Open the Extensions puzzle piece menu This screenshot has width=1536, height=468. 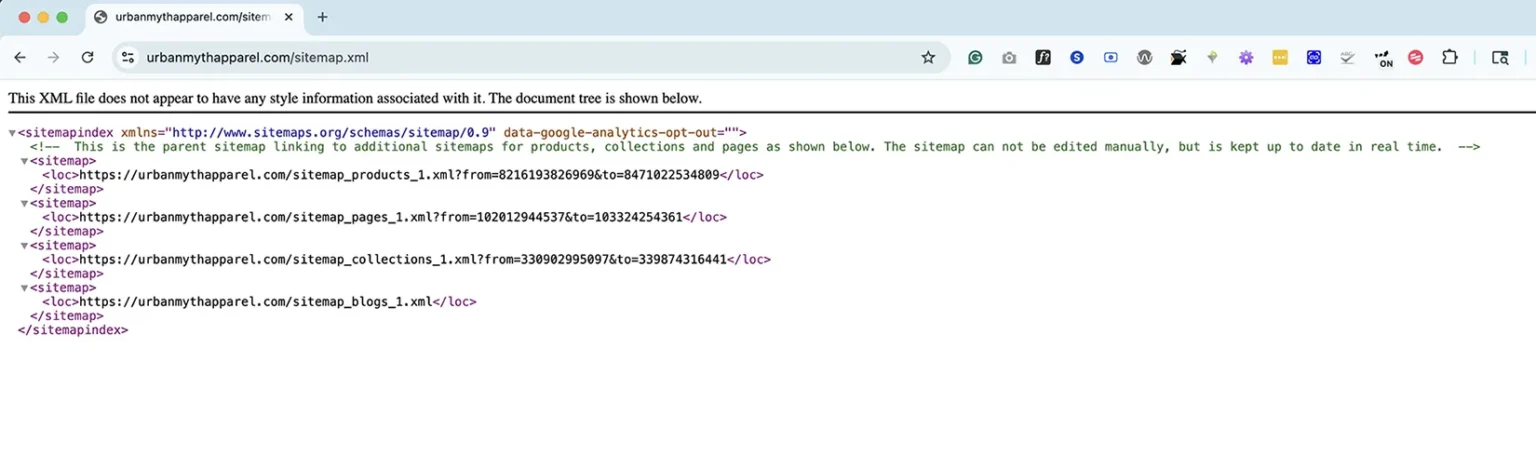coord(1449,58)
